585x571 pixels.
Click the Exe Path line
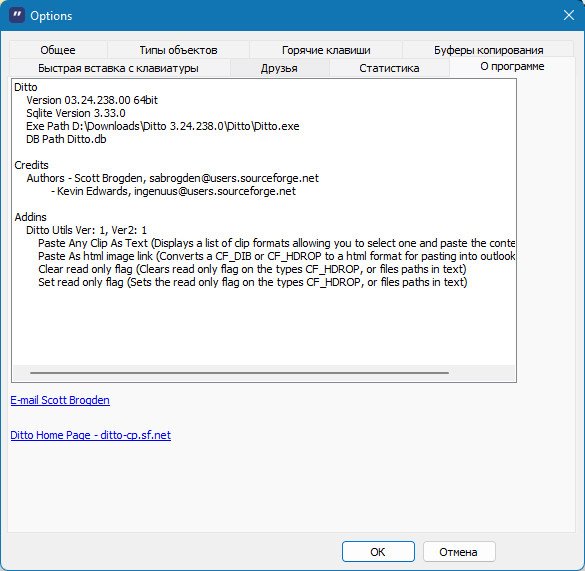163,126
